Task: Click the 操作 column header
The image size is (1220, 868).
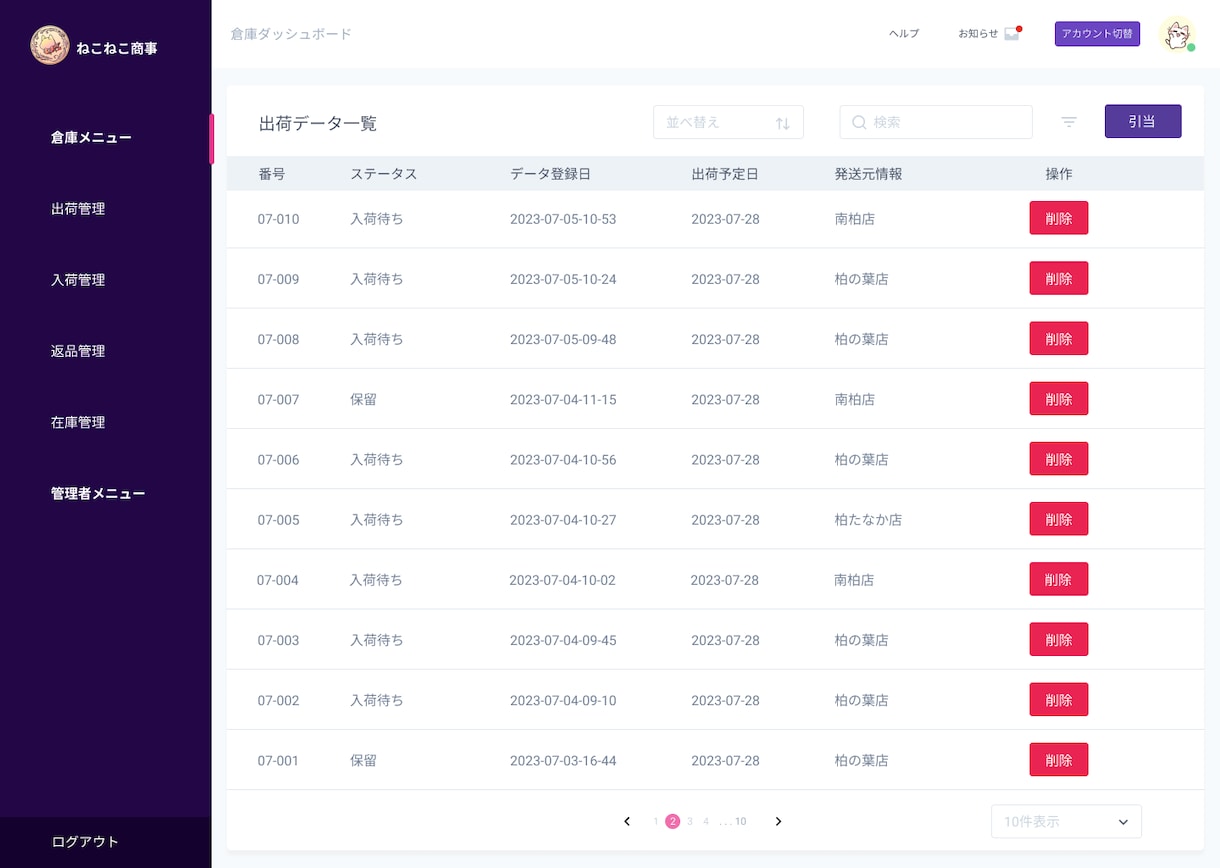Action: click(1059, 174)
